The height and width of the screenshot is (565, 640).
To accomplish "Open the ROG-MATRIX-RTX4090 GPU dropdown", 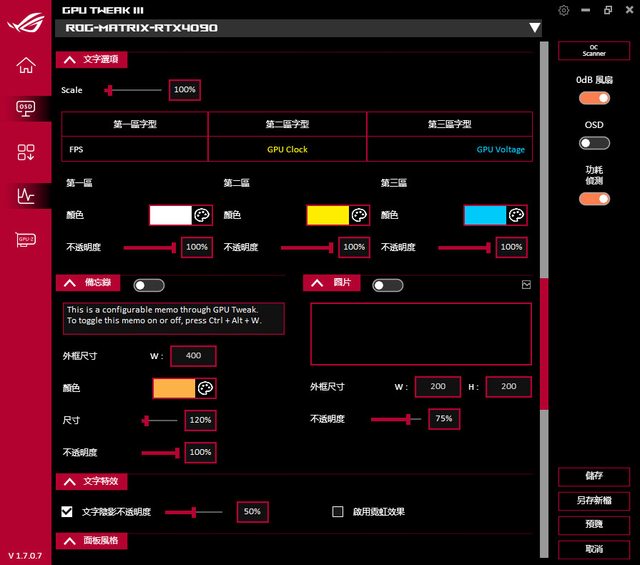I will 534,28.
